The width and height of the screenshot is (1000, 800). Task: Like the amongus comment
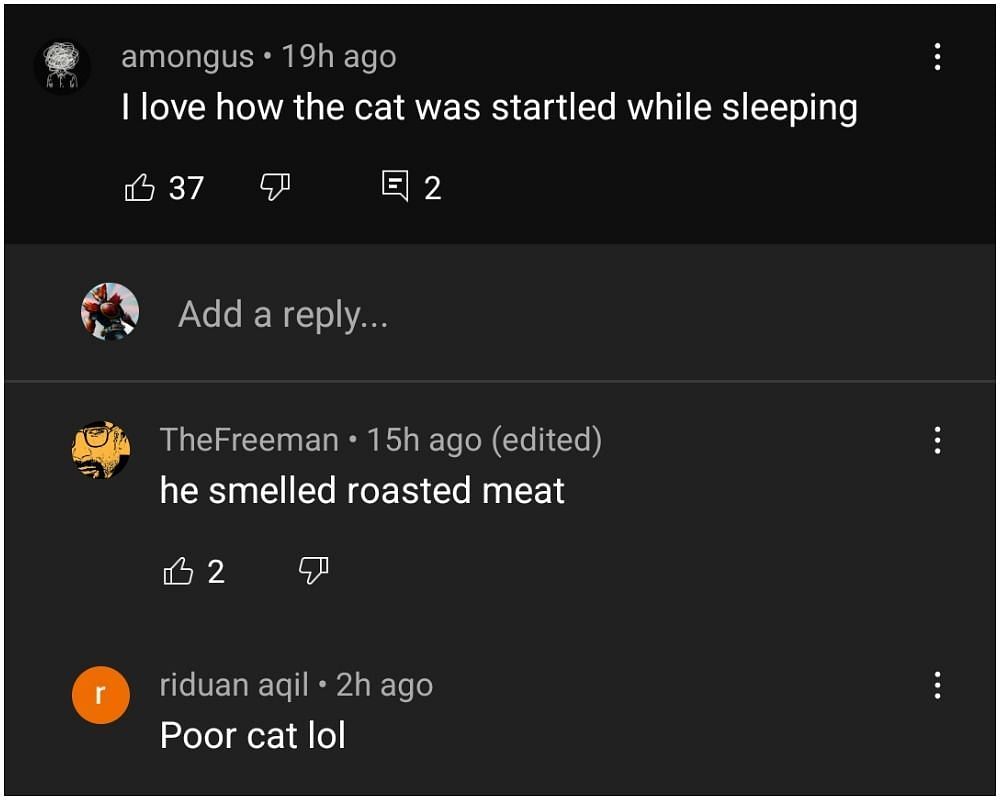pyautogui.click(x=139, y=187)
